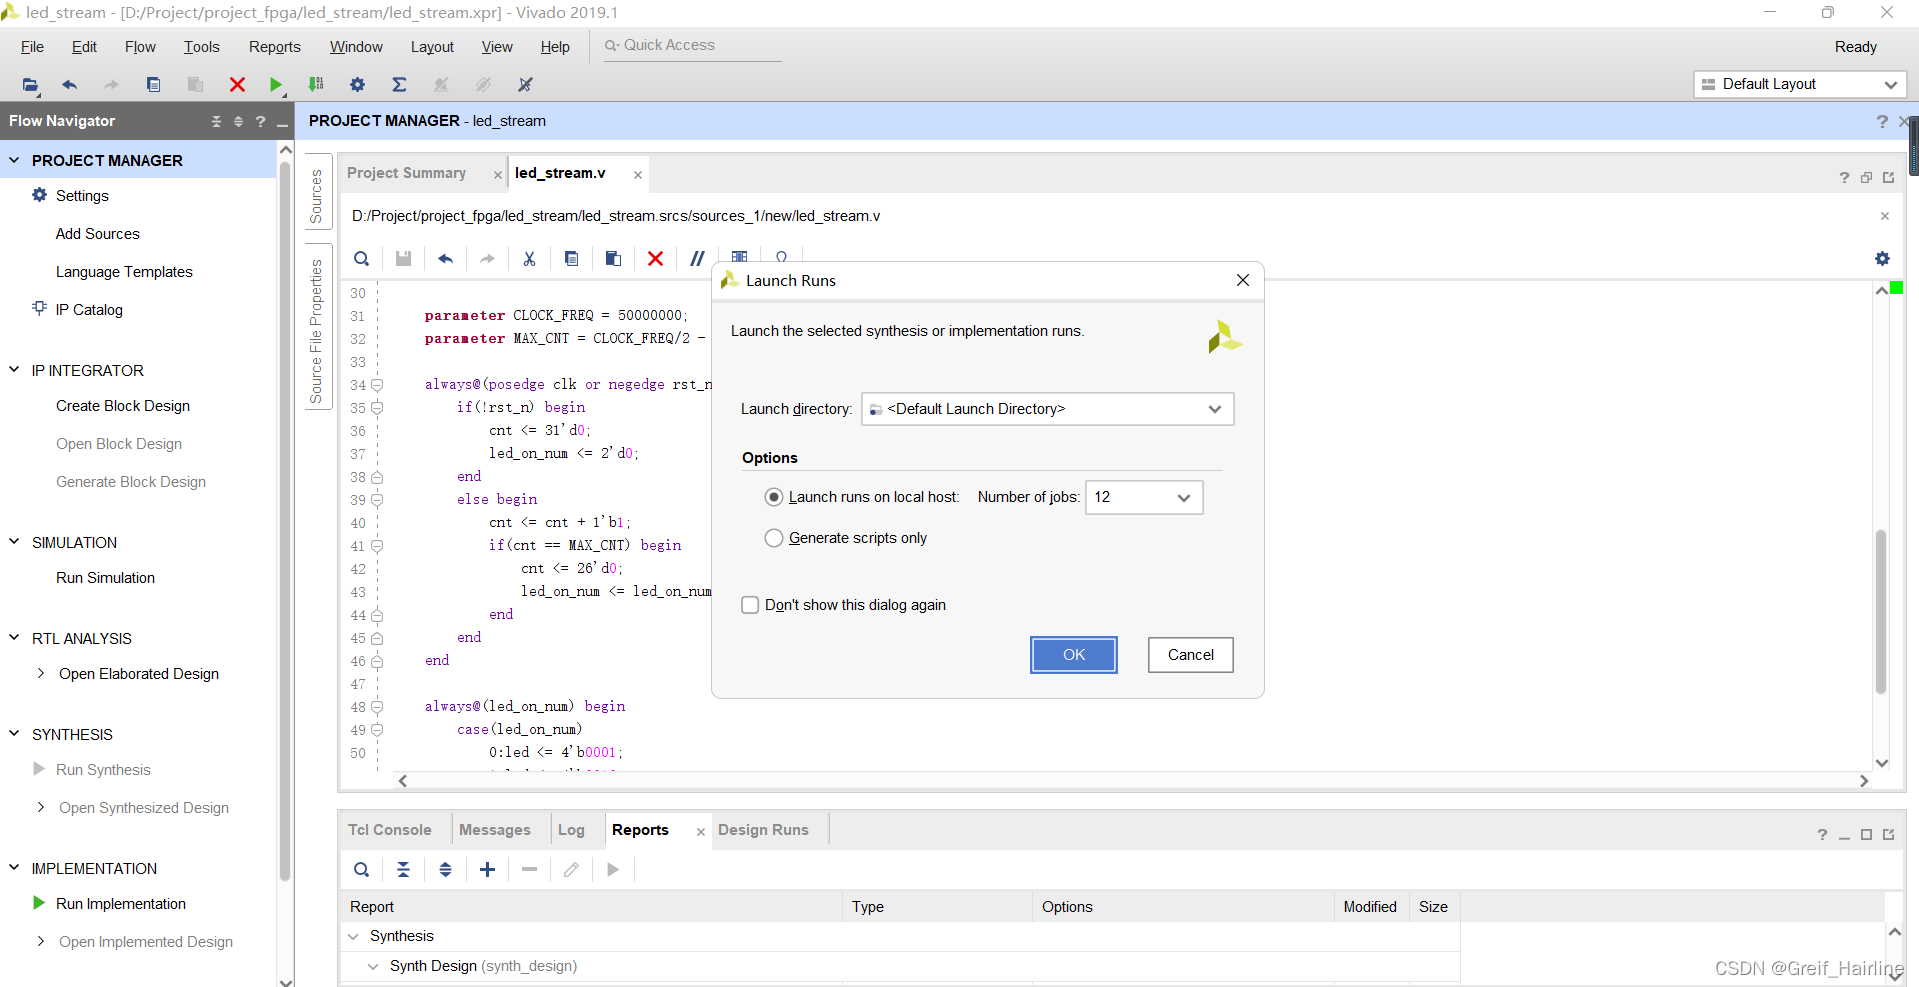This screenshot has height=987, width=1919.
Task: Open the Flow menu
Action: pyautogui.click(x=140, y=47)
